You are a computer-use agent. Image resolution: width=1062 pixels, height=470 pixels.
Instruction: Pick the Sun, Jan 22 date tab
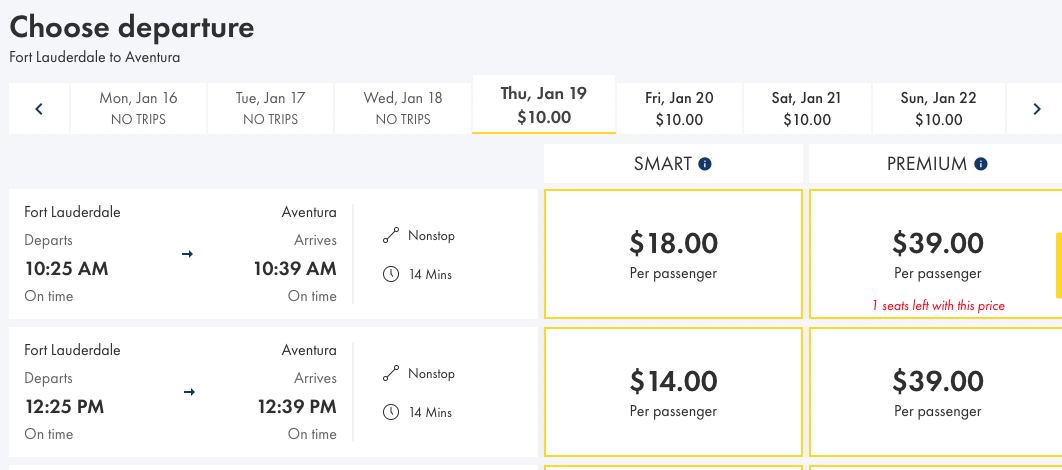click(938, 108)
